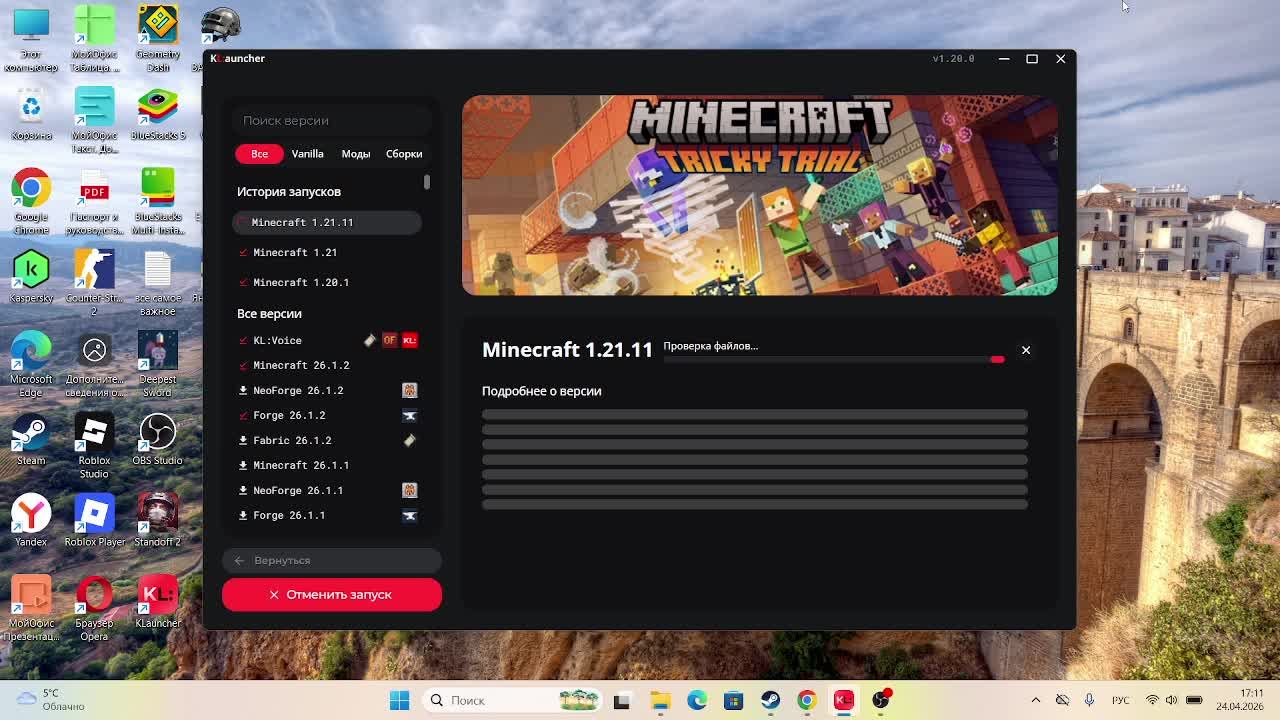Click the Forge anvil icon for 26.1.2

click(409, 415)
